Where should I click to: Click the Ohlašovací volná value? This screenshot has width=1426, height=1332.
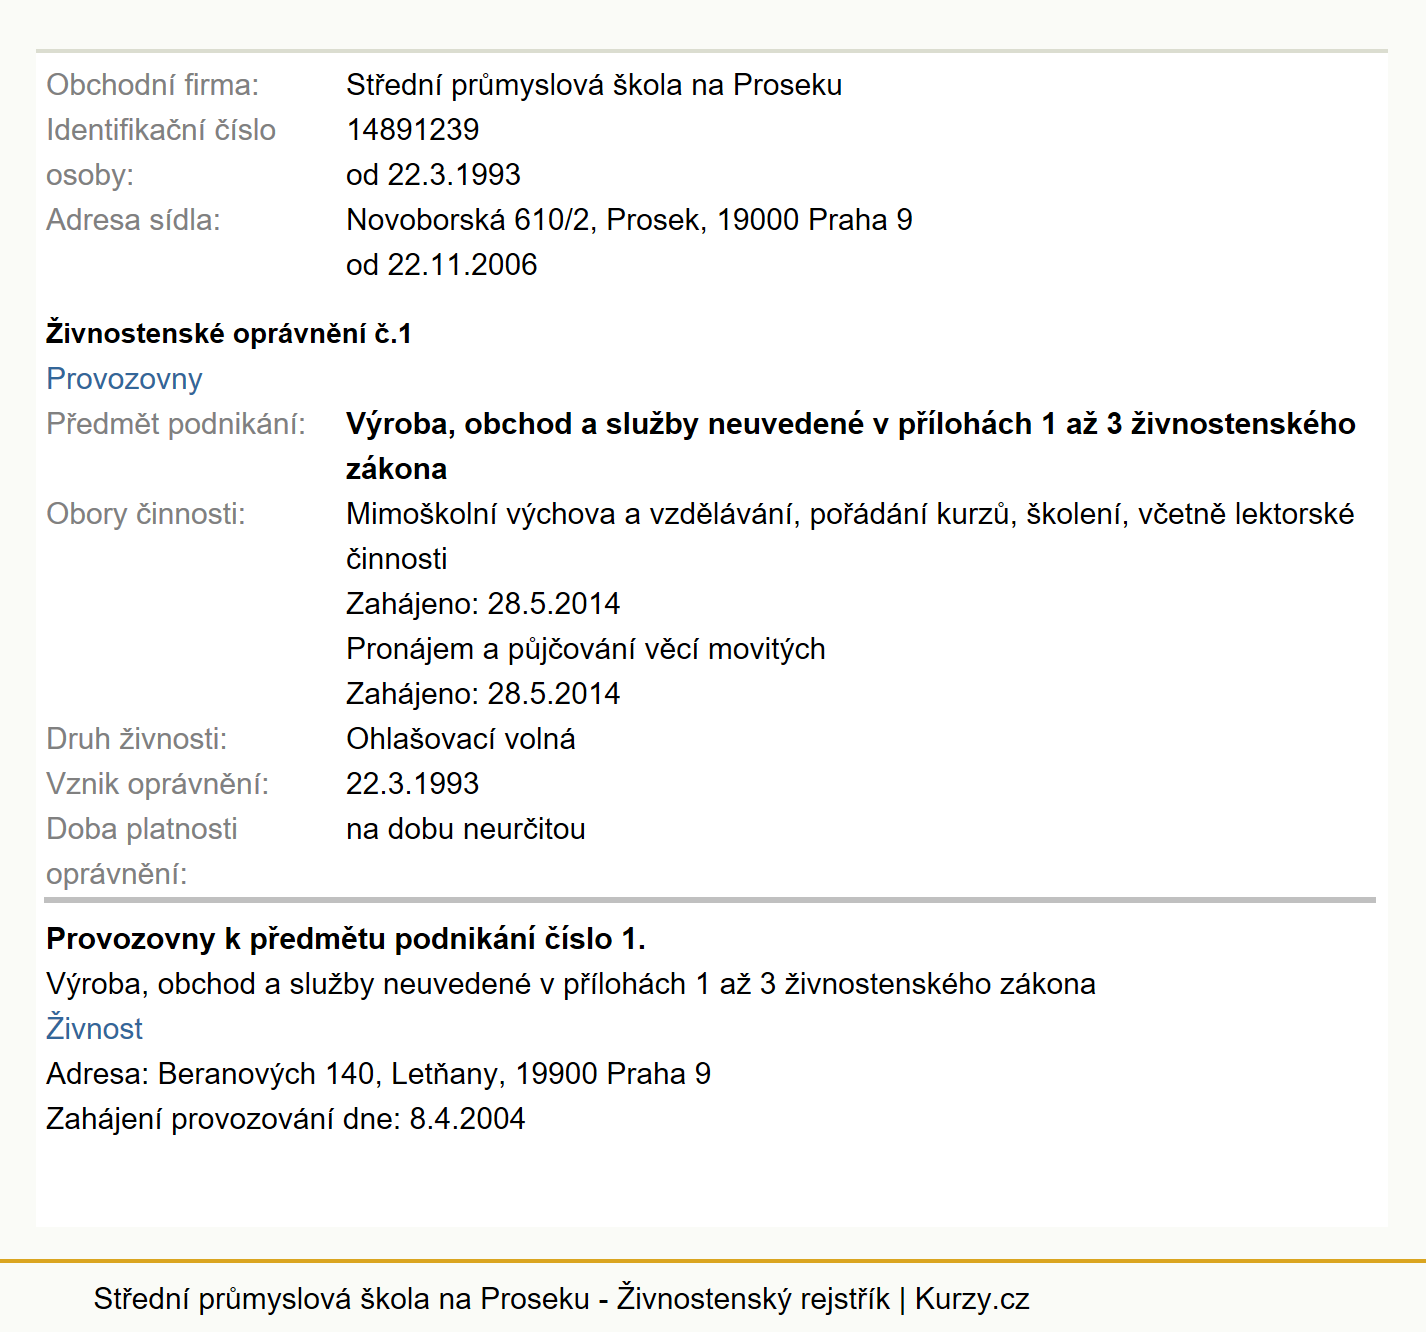[461, 739]
